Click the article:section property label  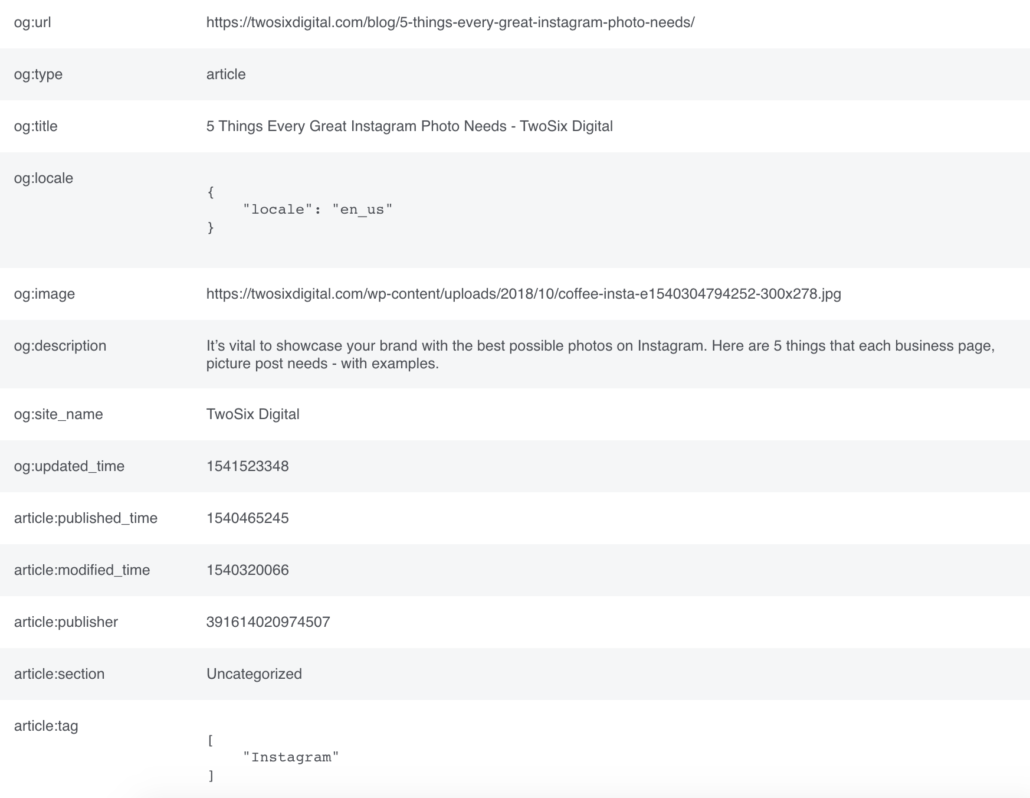point(59,674)
